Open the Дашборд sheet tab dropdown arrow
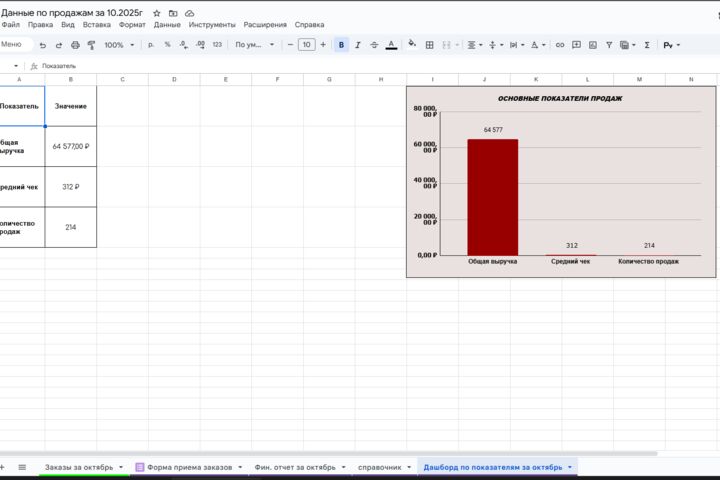This screenshot has width=720, height=480. (570, 467)
